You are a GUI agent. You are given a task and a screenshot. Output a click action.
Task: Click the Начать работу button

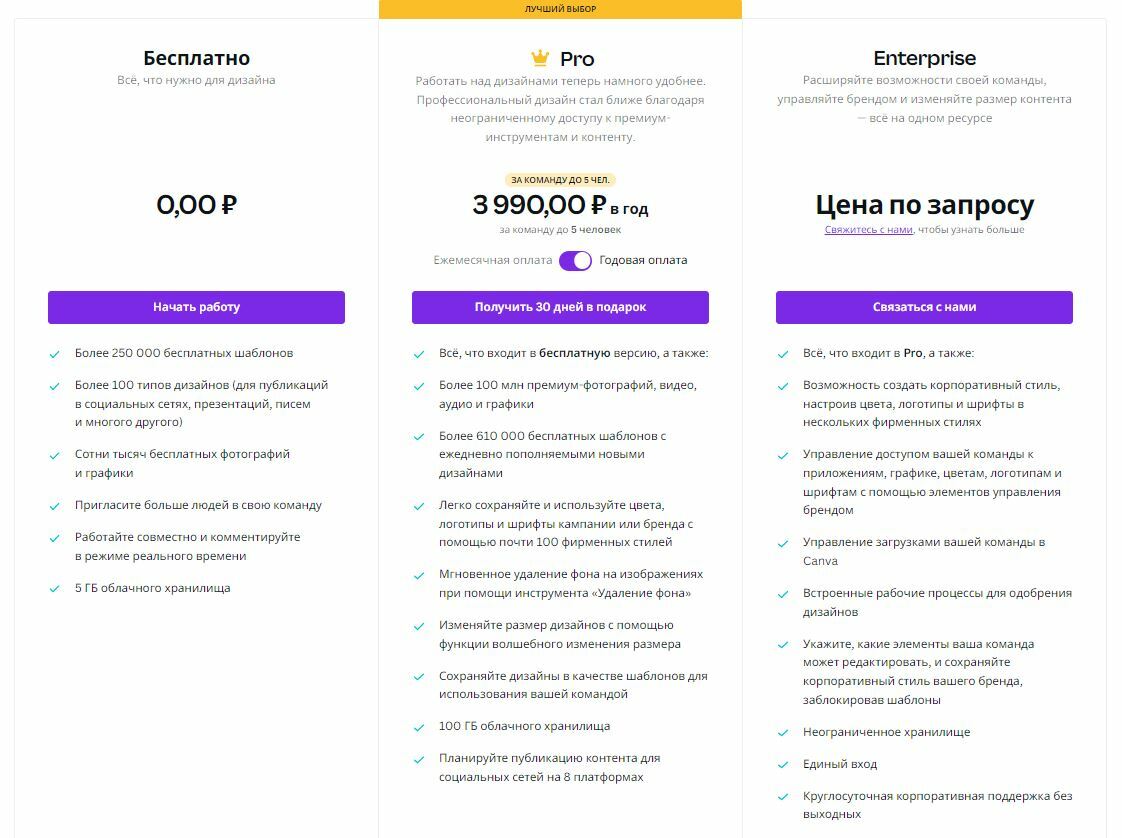[x=196, y=307]
